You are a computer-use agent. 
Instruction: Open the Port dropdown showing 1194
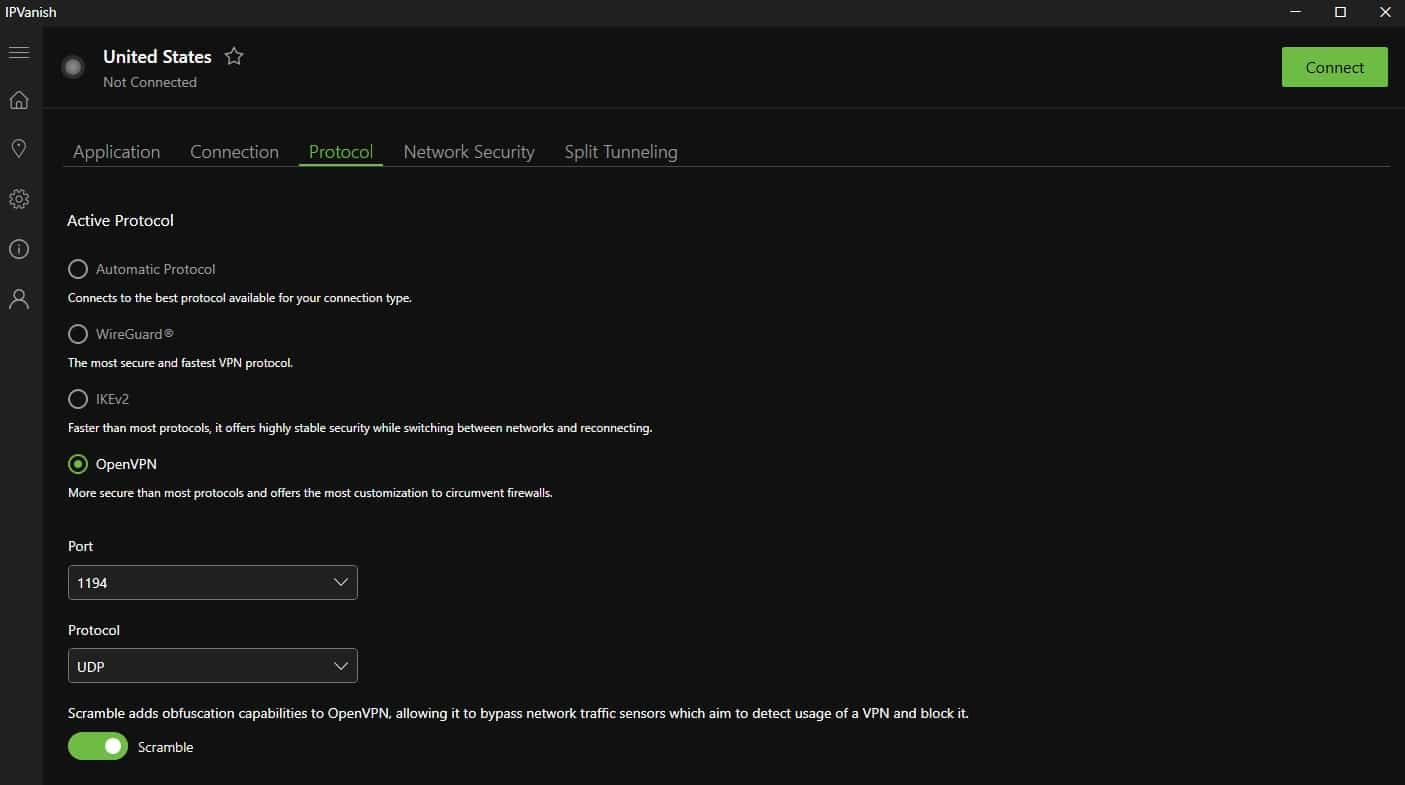213,582
